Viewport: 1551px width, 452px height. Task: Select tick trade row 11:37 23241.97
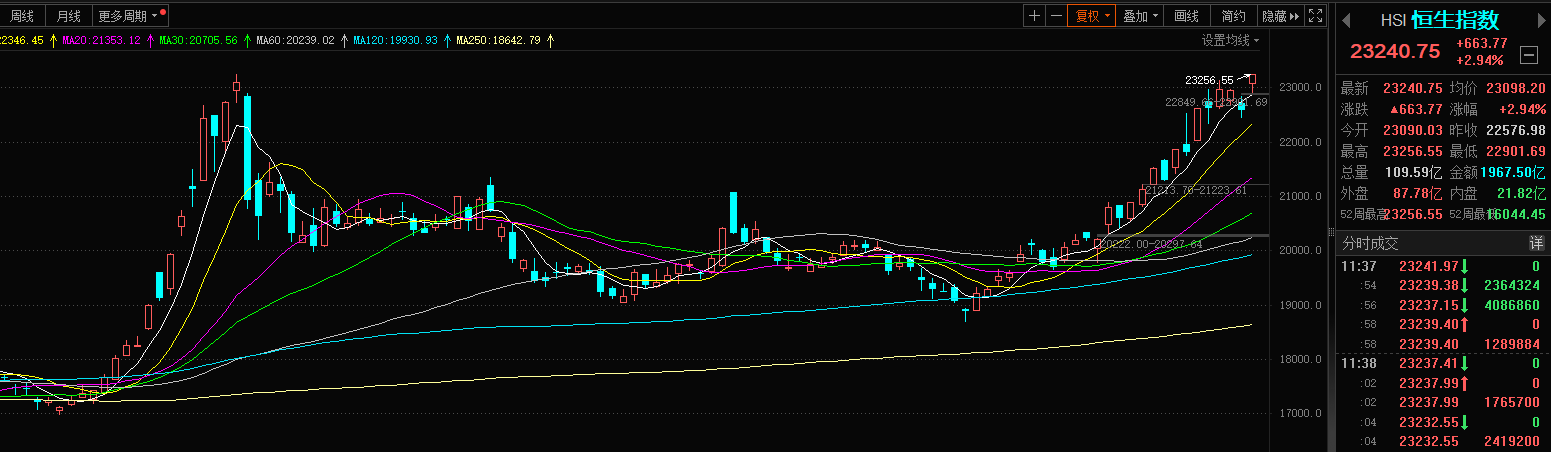click(1442, 266)
